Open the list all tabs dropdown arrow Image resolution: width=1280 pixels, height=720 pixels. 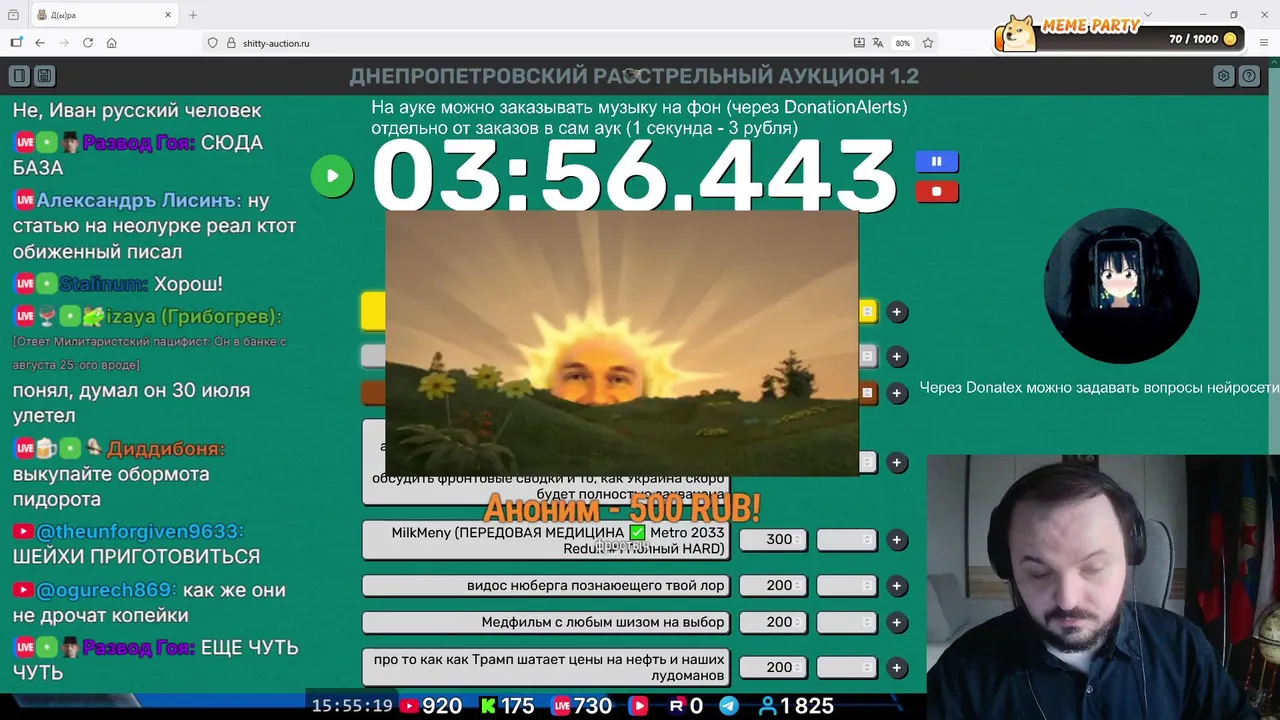click(x=1147, y=15)
